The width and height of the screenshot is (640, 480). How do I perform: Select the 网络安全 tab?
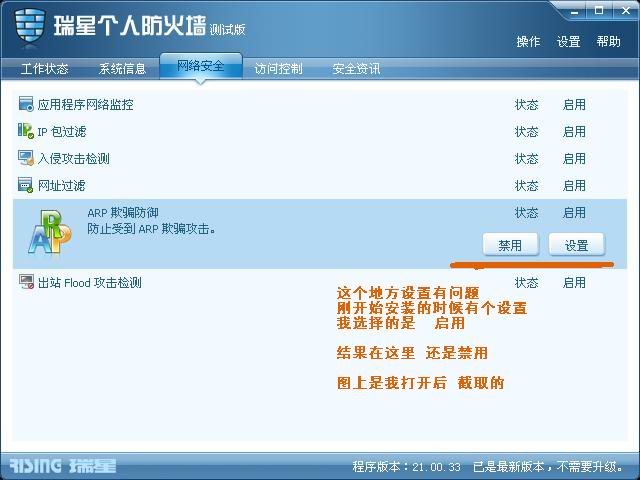point(200,66)
